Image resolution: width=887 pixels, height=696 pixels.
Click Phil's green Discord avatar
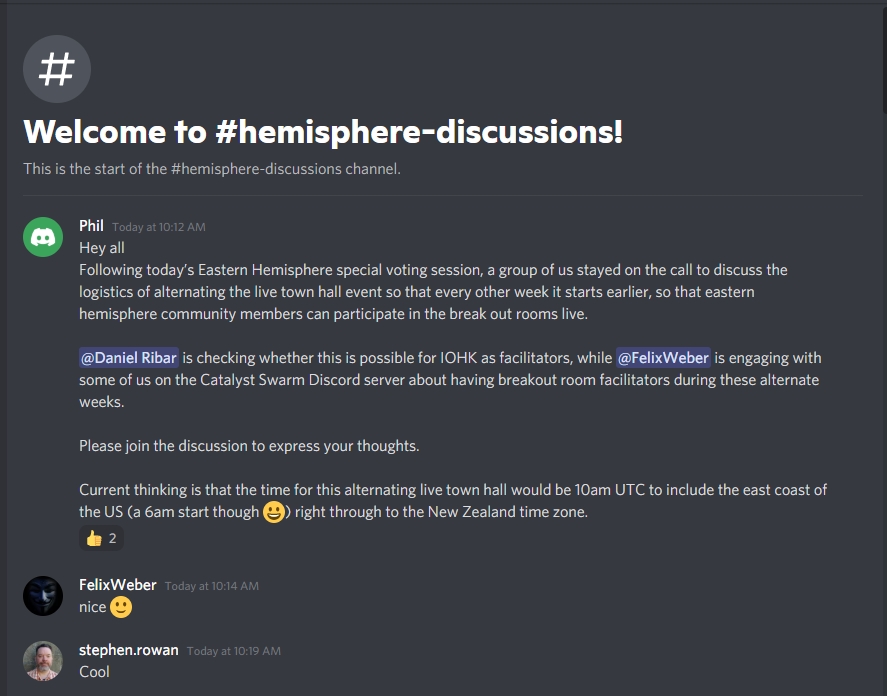pos(43,237)
